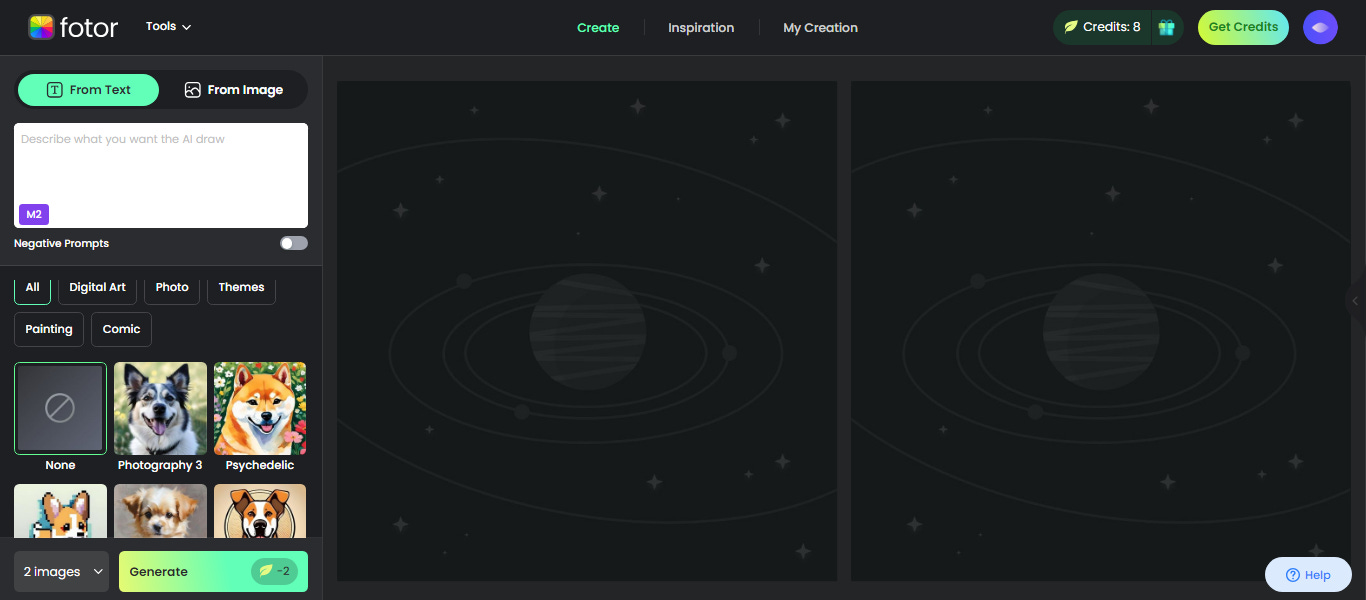
Task: Open the Tools dropdown menu
Action: click(x=168, y=27)
